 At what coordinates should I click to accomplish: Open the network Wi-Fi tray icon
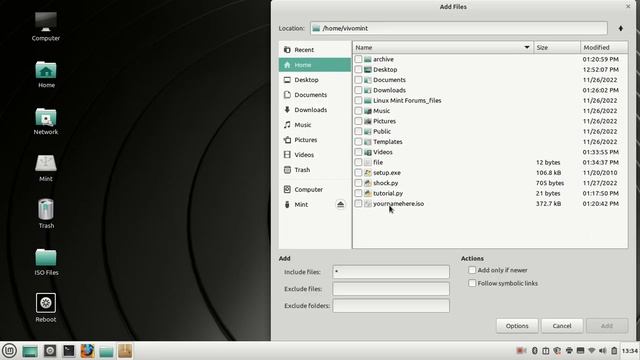[591, 351]
